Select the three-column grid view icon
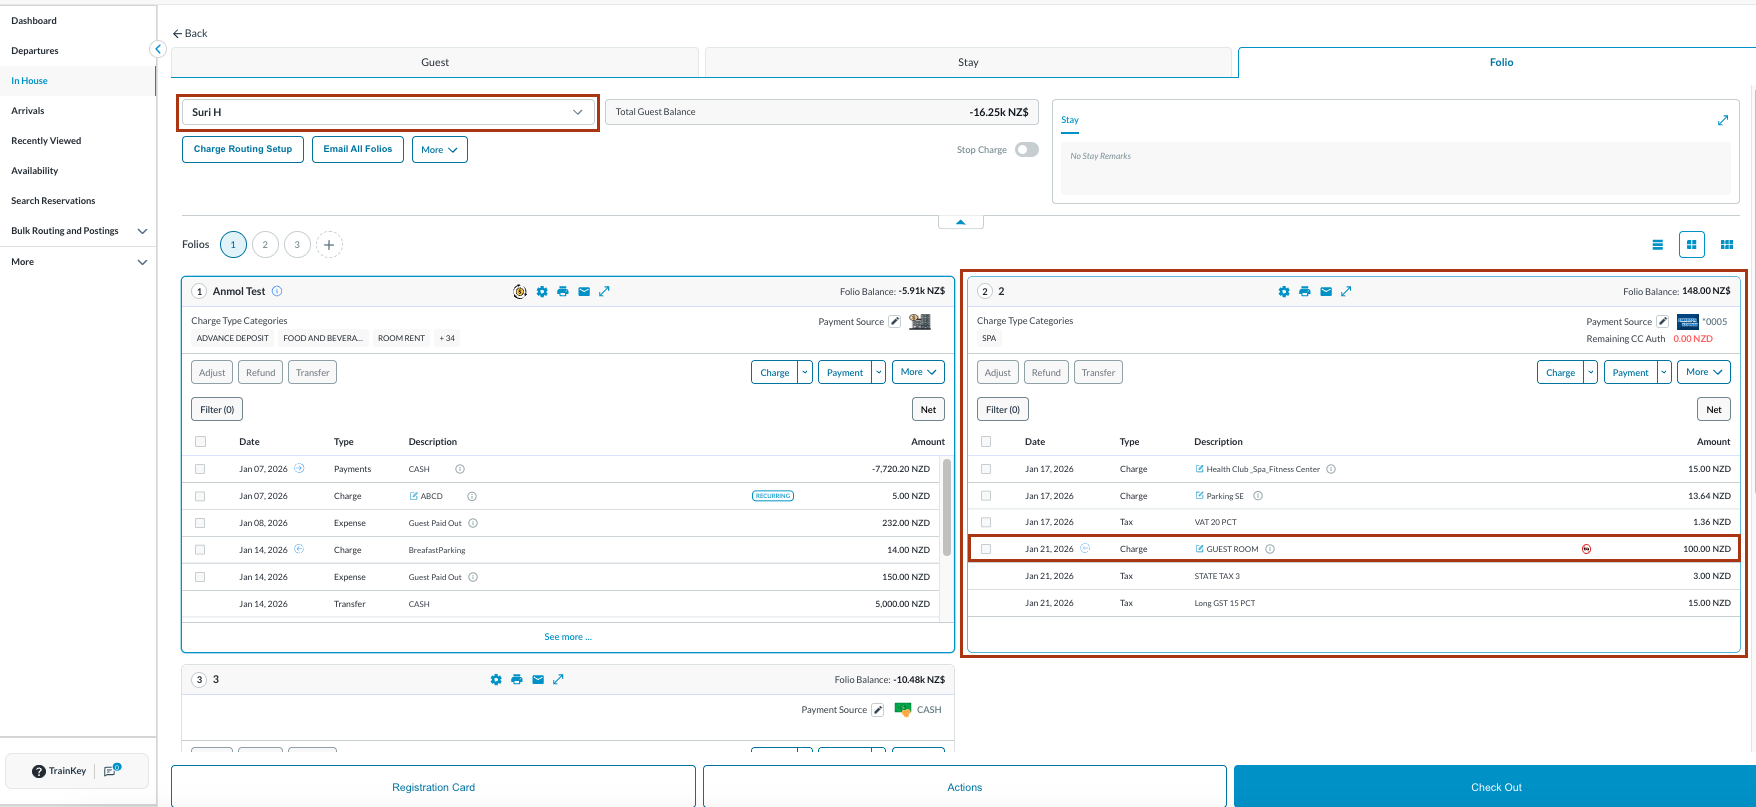 click(1726, 245)
